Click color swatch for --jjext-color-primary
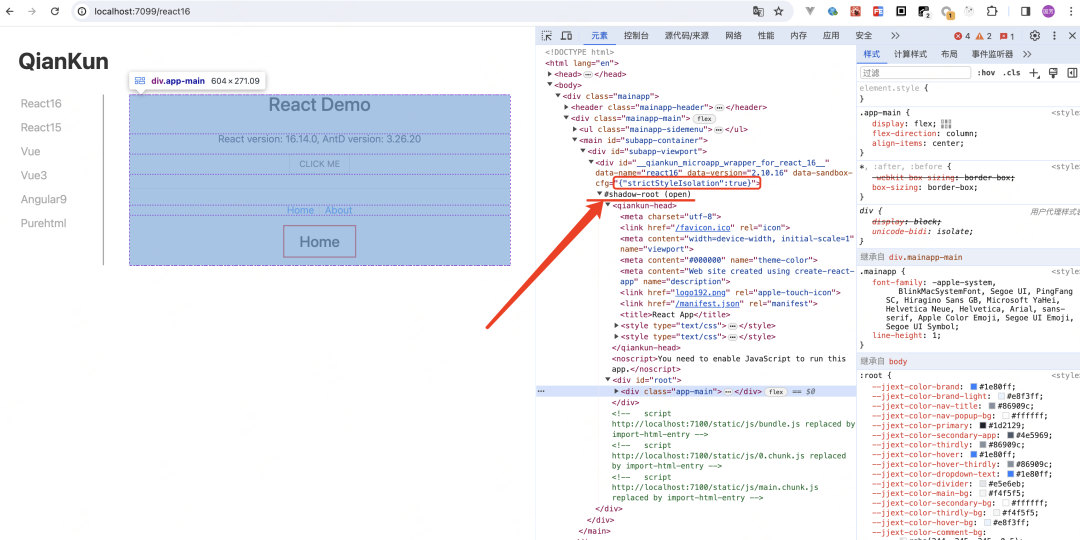The height and width of the screenshot is (540, 1080). point(983,426)
